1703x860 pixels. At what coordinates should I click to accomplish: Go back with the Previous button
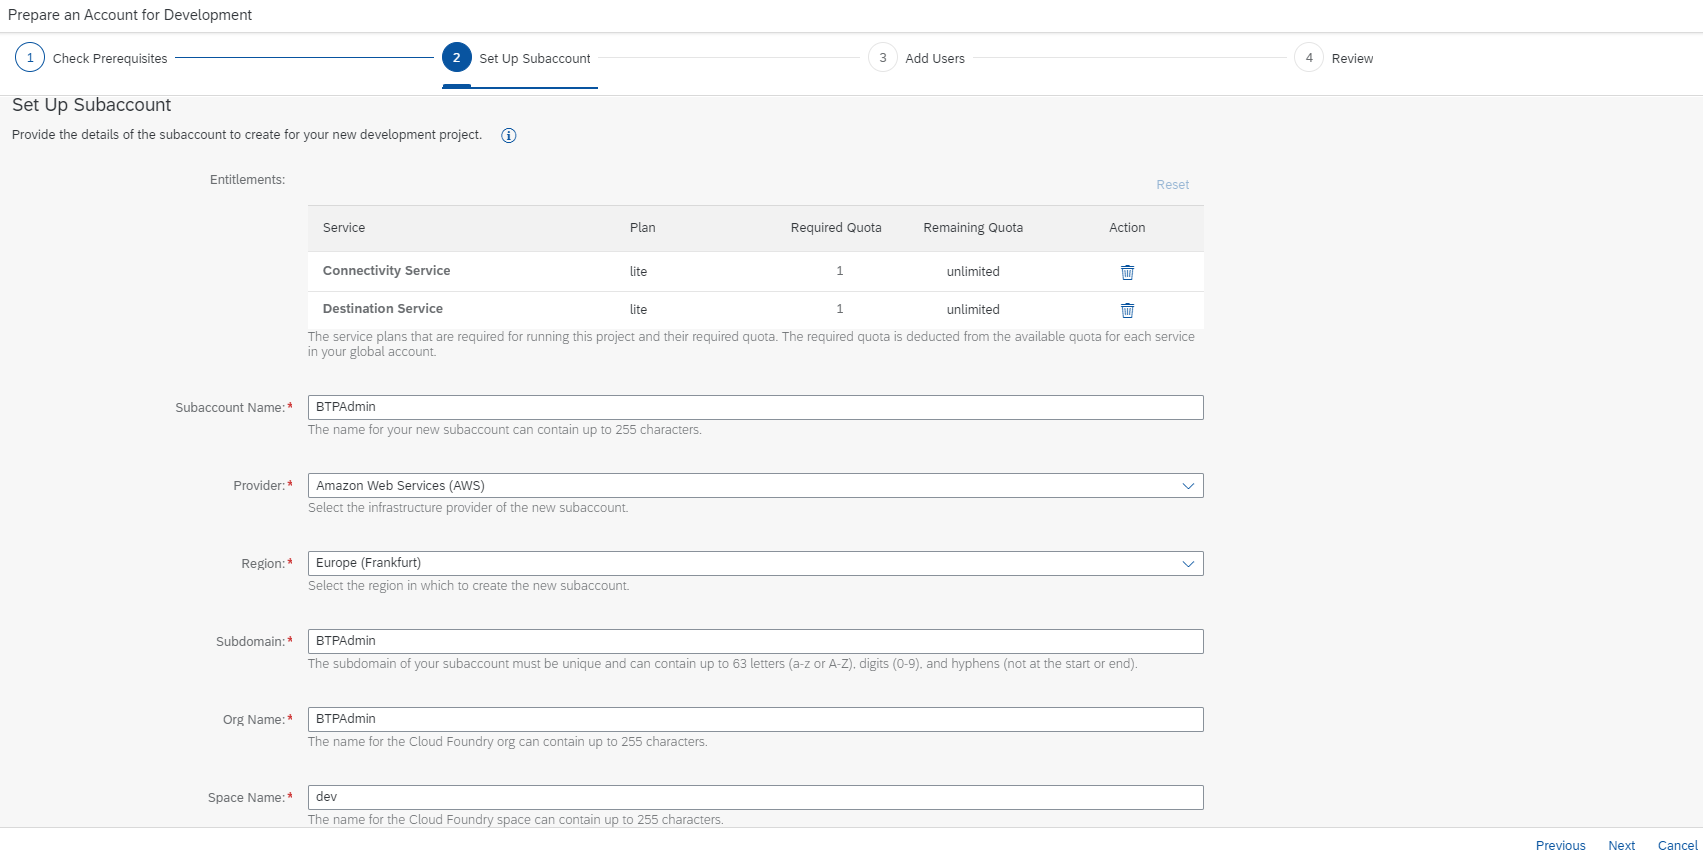(x=1560, y=845)
